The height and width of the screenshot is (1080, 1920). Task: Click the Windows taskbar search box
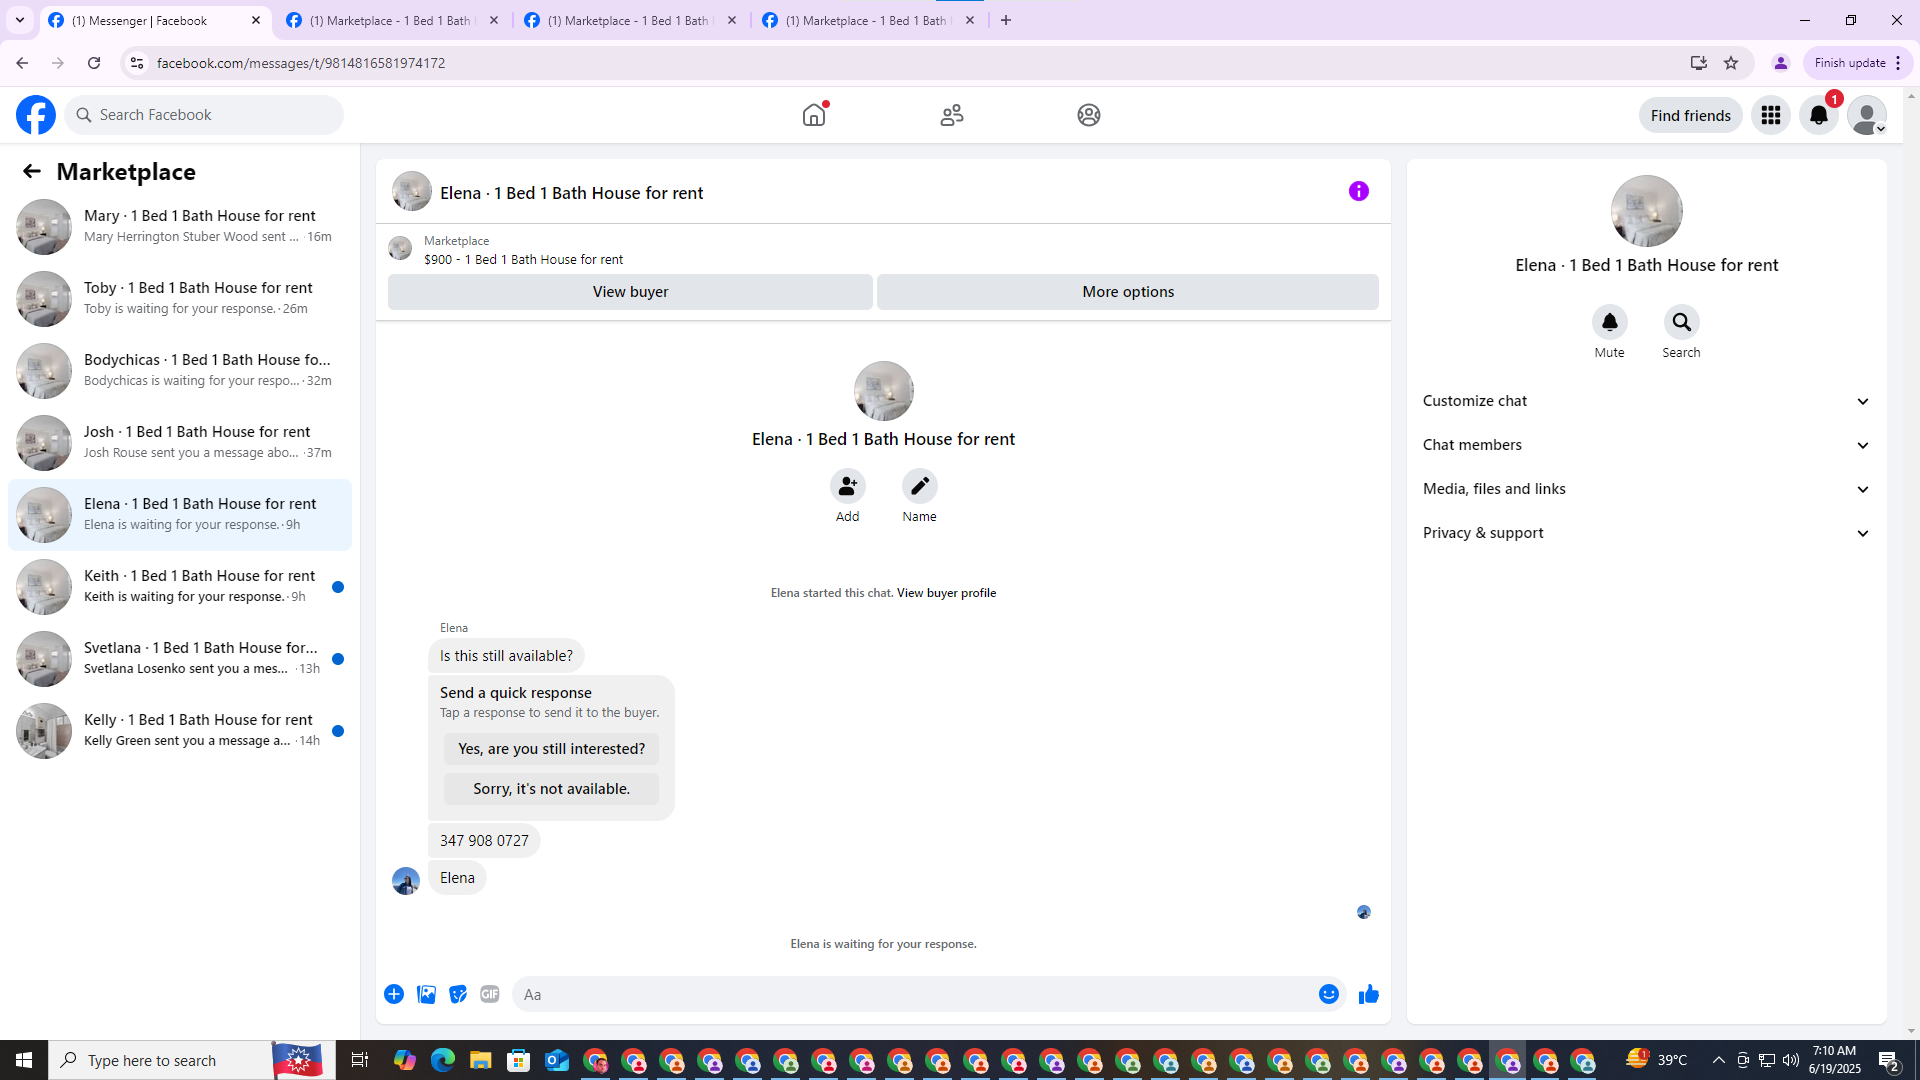coord(190,1060)
